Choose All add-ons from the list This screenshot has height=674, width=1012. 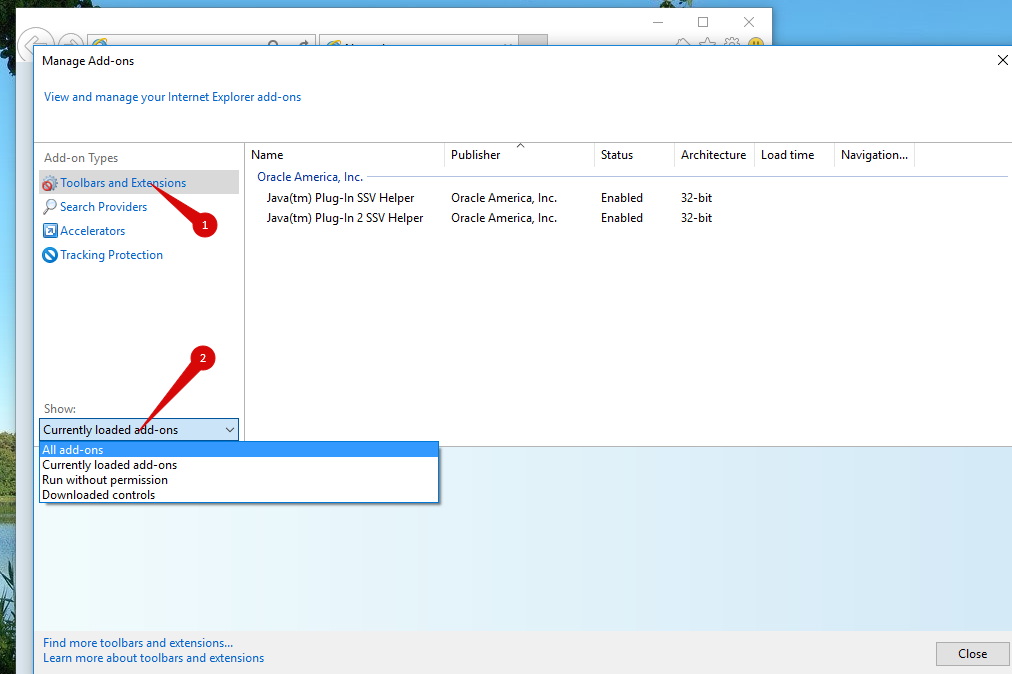(239, 449)
